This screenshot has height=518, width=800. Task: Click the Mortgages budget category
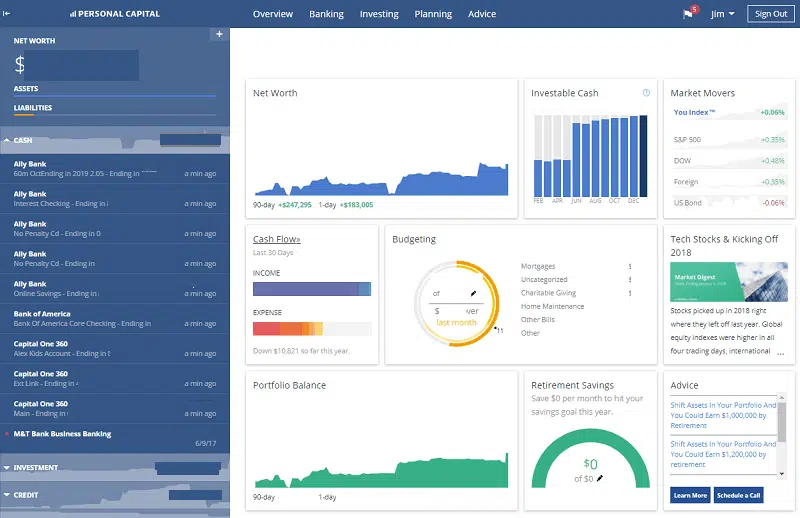pyautogui.click(x=538, y=266)
